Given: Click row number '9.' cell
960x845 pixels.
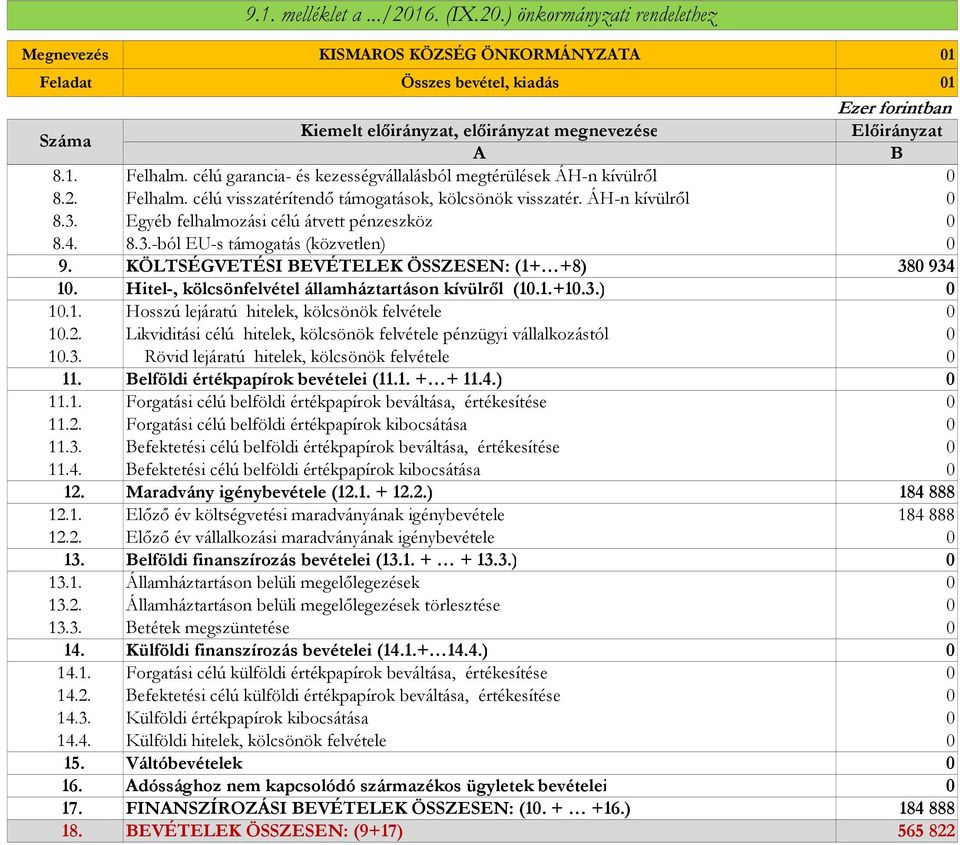Looking at the screenshot, I should [65, 266].
